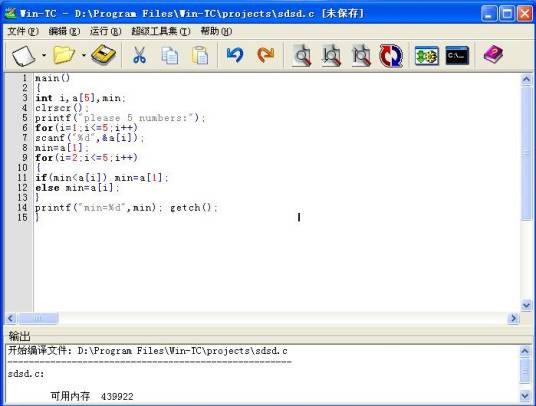Click the first magnifier Find icon
536x406 pixels.
coord(302,55)
